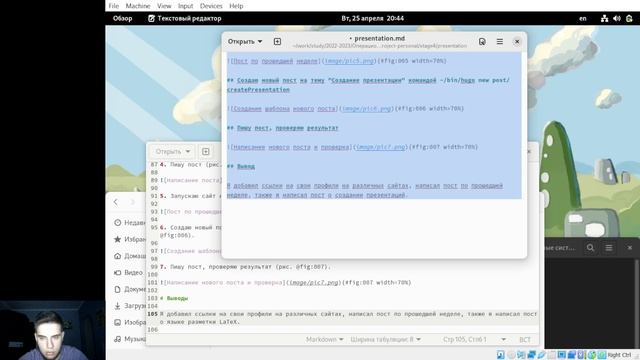Click the save document icon in presentation.md window
The height and width of the screenshot is (360, 640).
click(482, 41)
